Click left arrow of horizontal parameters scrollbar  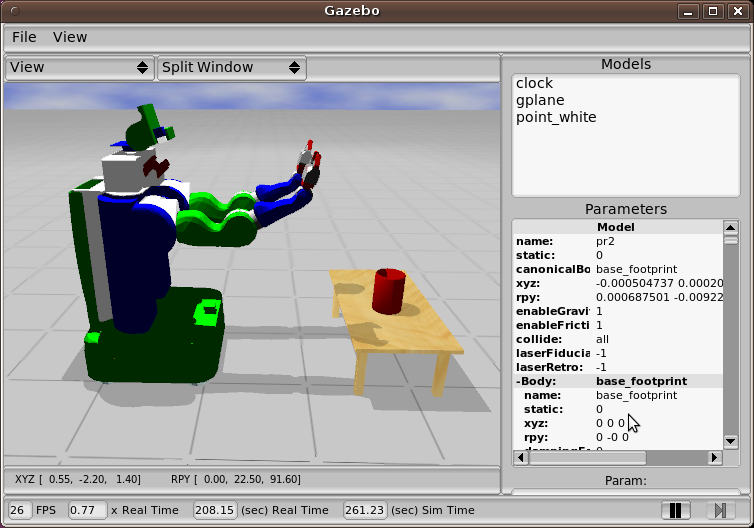(x=521, y=457)
